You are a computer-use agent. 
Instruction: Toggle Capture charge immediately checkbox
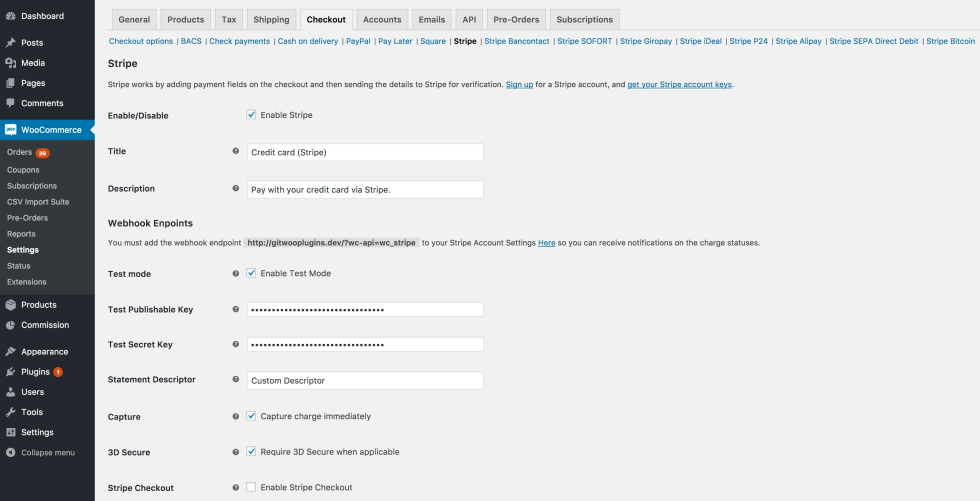tap(251, 416)
